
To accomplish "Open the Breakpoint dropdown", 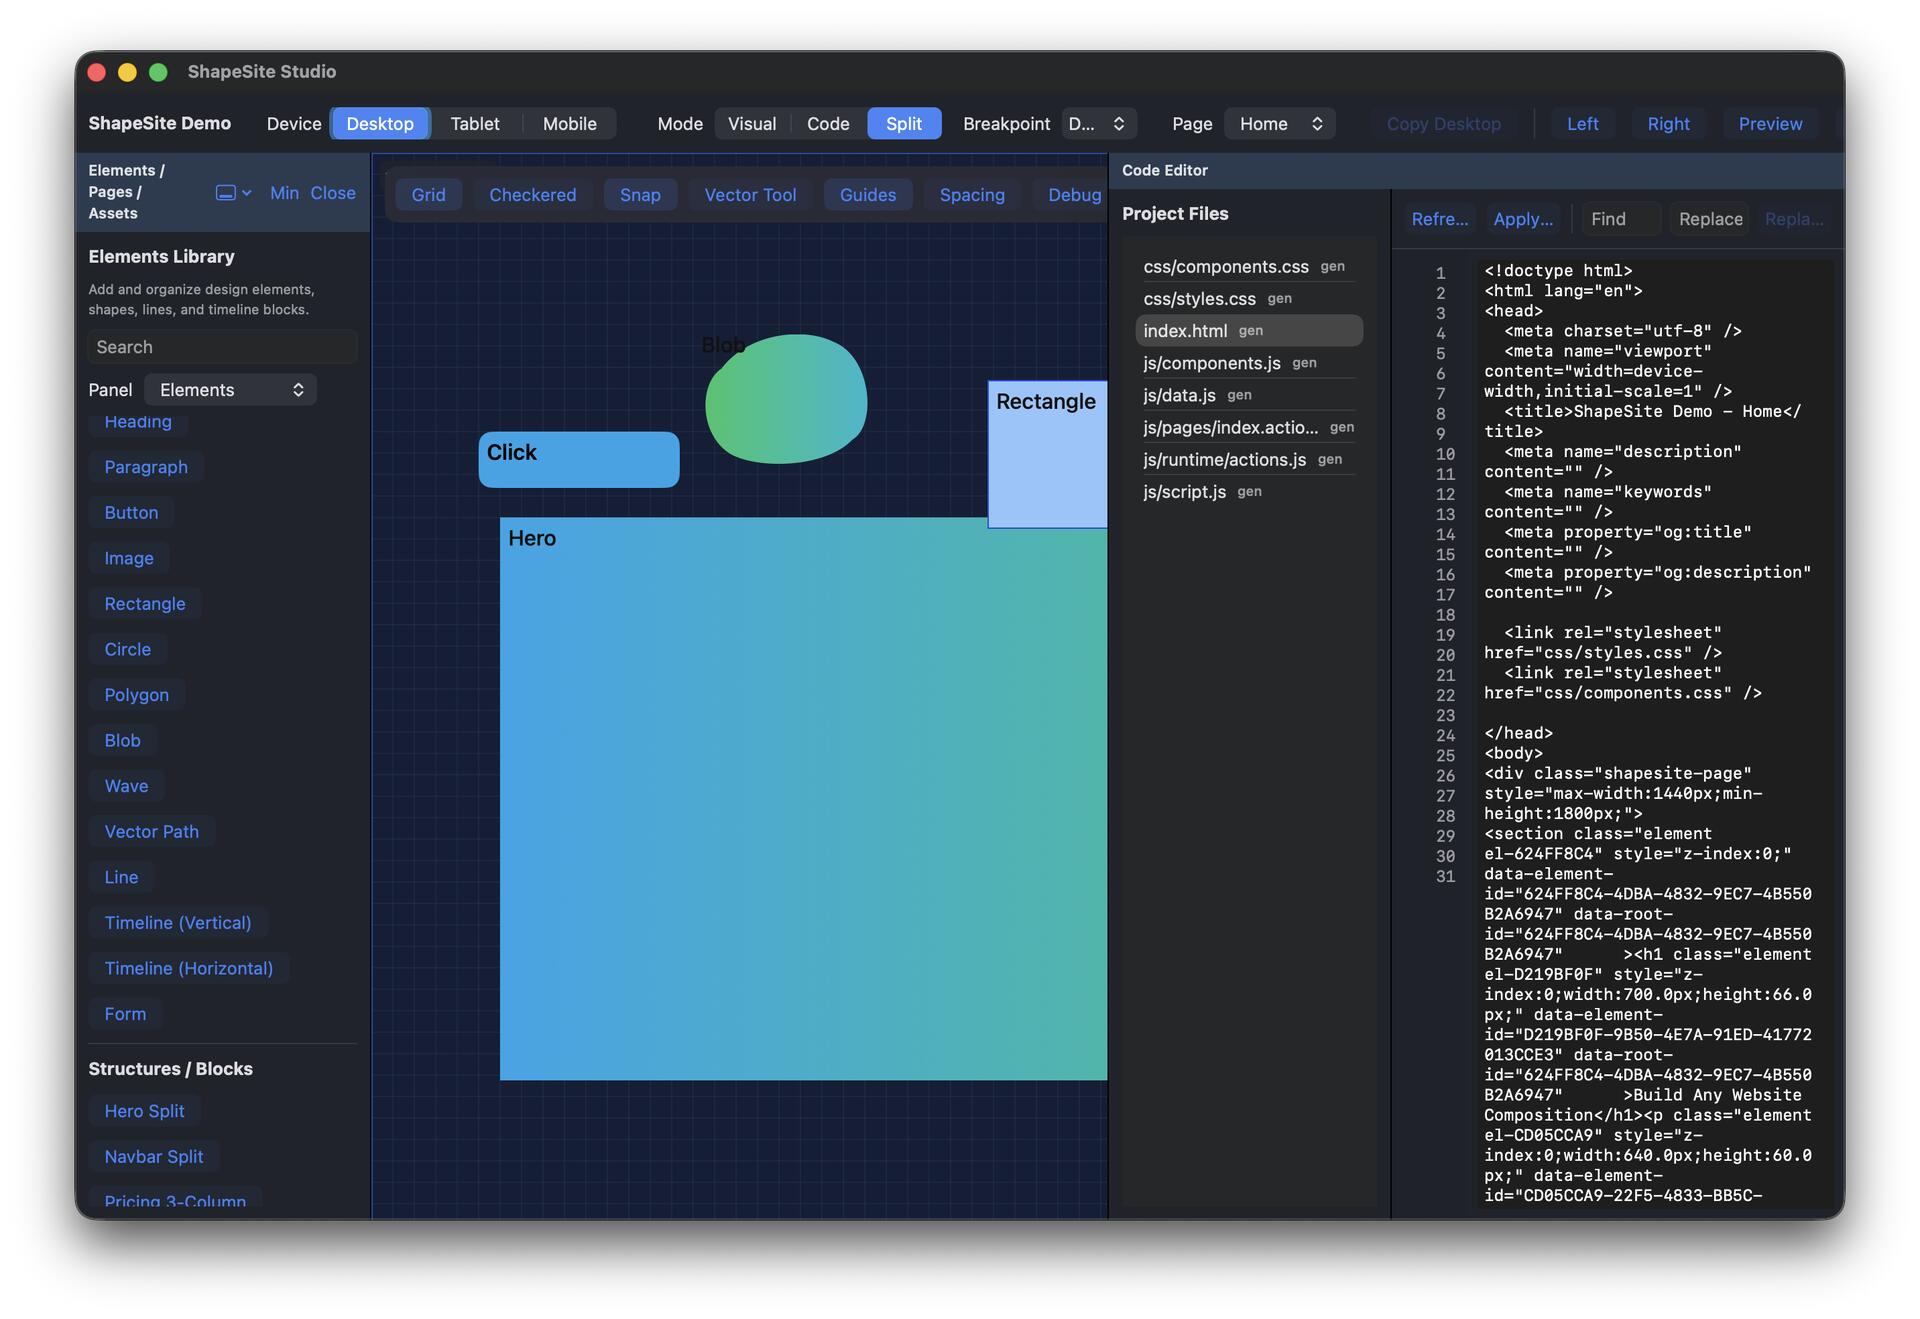I will [x=1098, y=124].
